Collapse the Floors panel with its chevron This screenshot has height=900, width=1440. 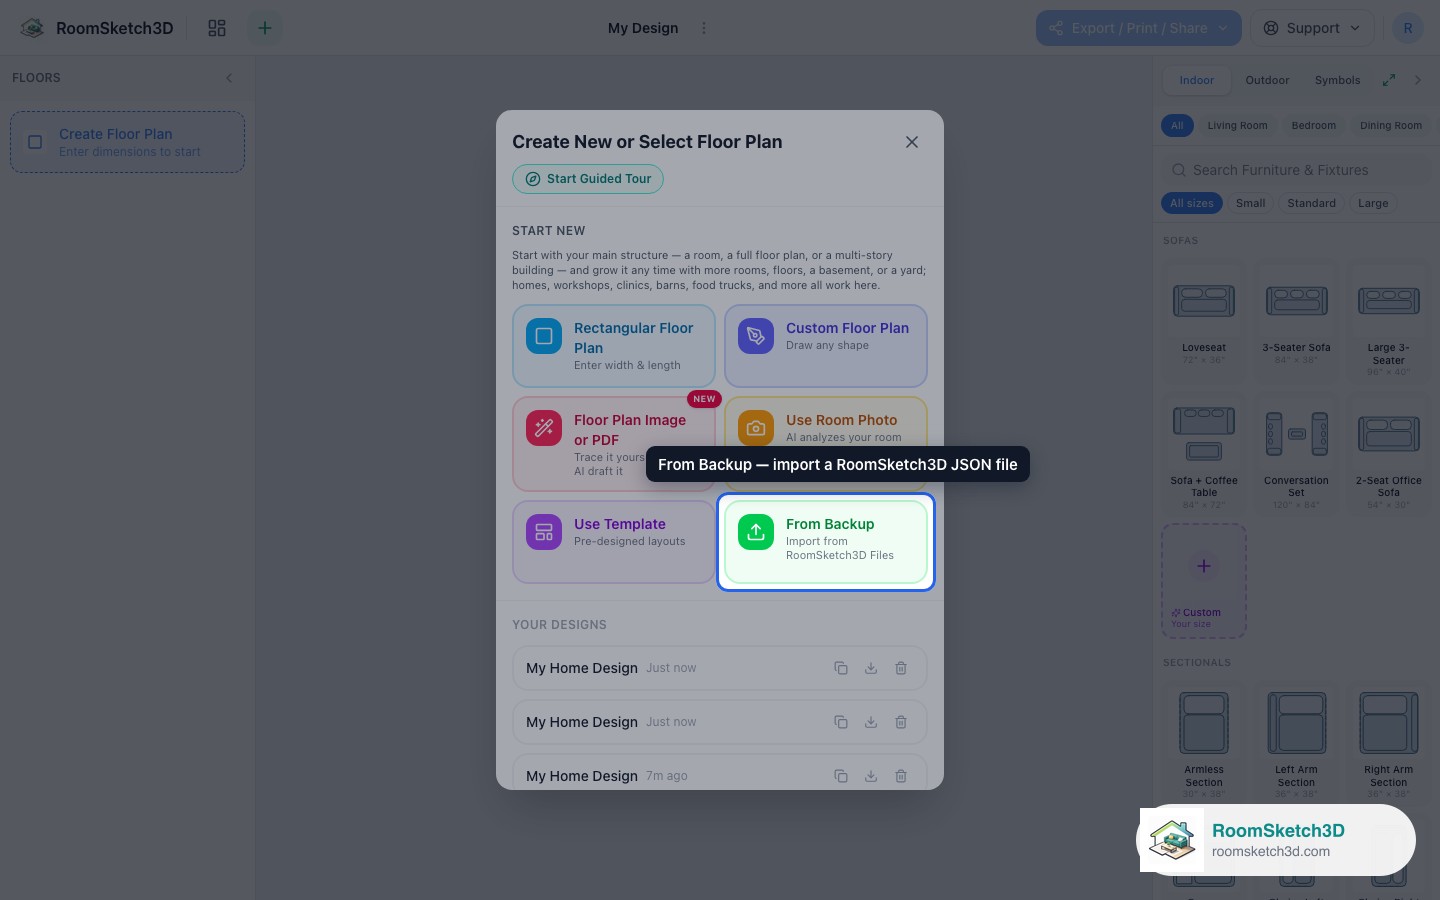point(229,78)
